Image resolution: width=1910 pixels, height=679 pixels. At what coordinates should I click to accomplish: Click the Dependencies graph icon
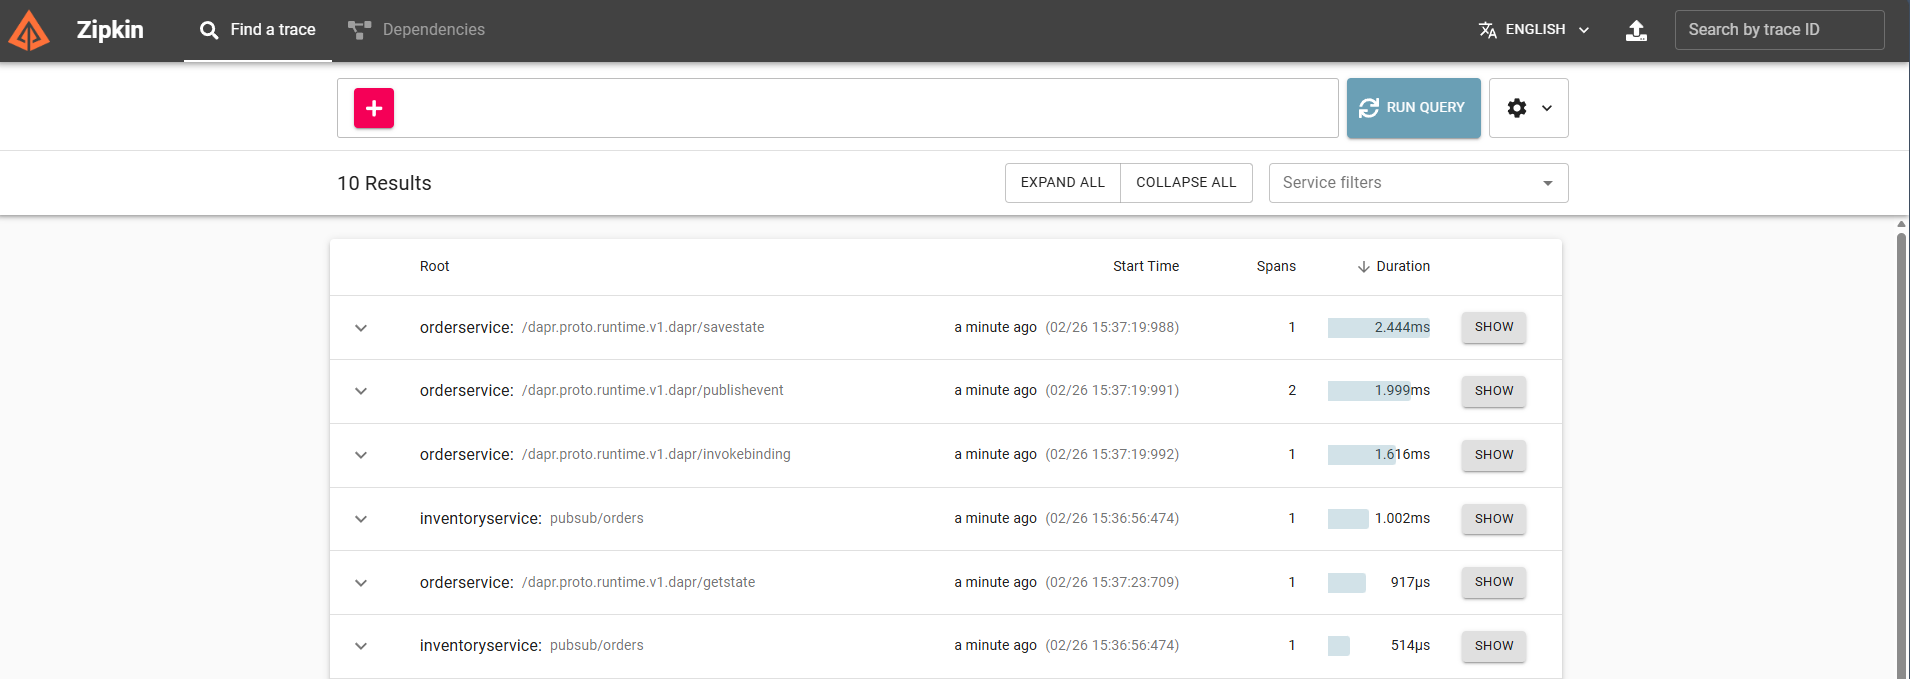pos(359,30)
